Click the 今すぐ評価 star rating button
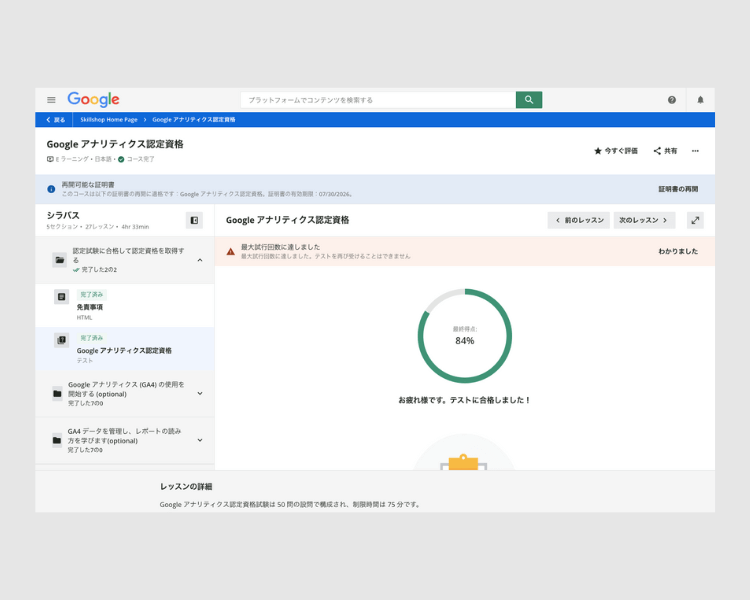The height and width of the screenshot is (600, 750). 616,151
